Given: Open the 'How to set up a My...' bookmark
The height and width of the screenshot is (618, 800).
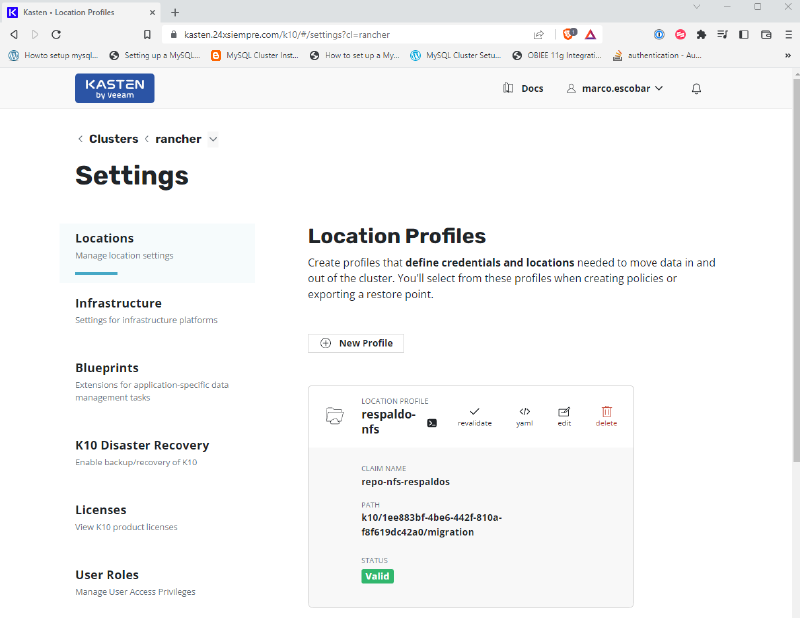Looking at the screenshot, I should click(355, 55).
